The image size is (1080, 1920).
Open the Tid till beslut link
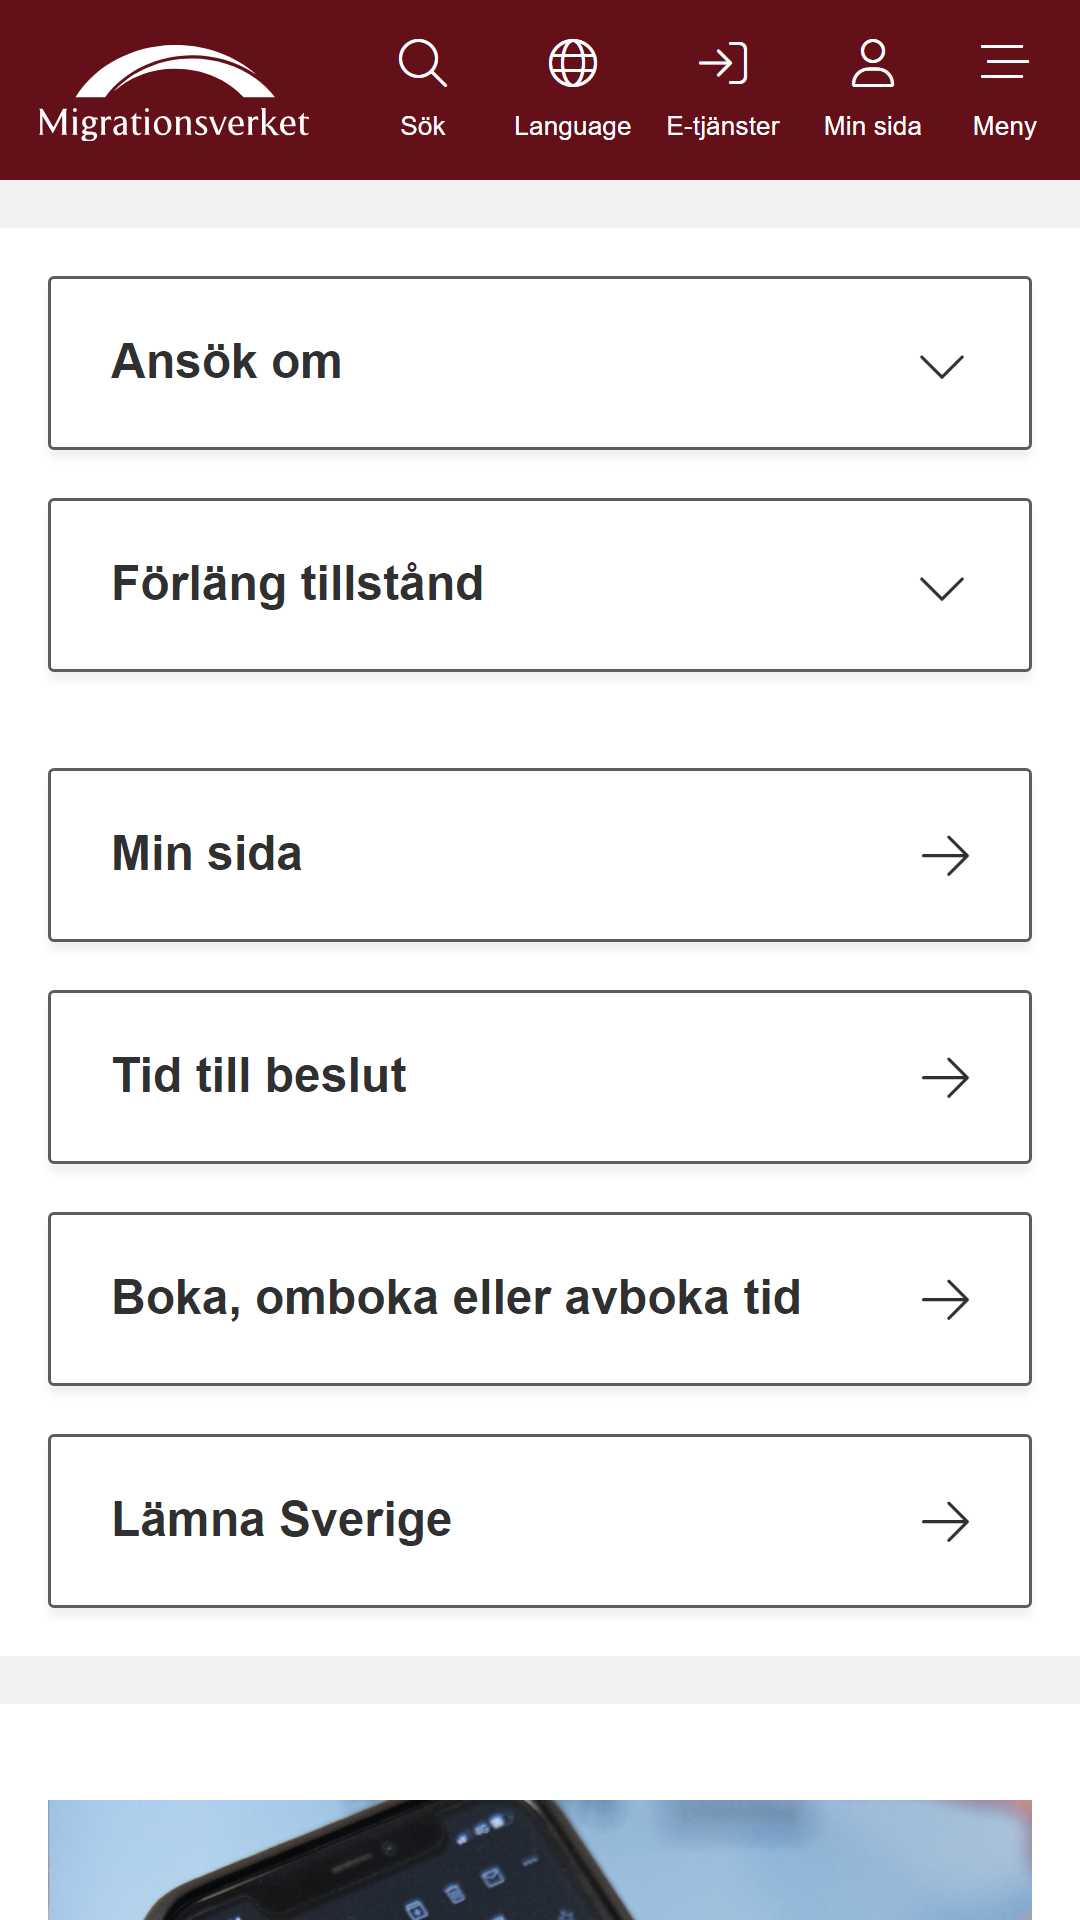pyautogui.click(x=540, y=1077)
